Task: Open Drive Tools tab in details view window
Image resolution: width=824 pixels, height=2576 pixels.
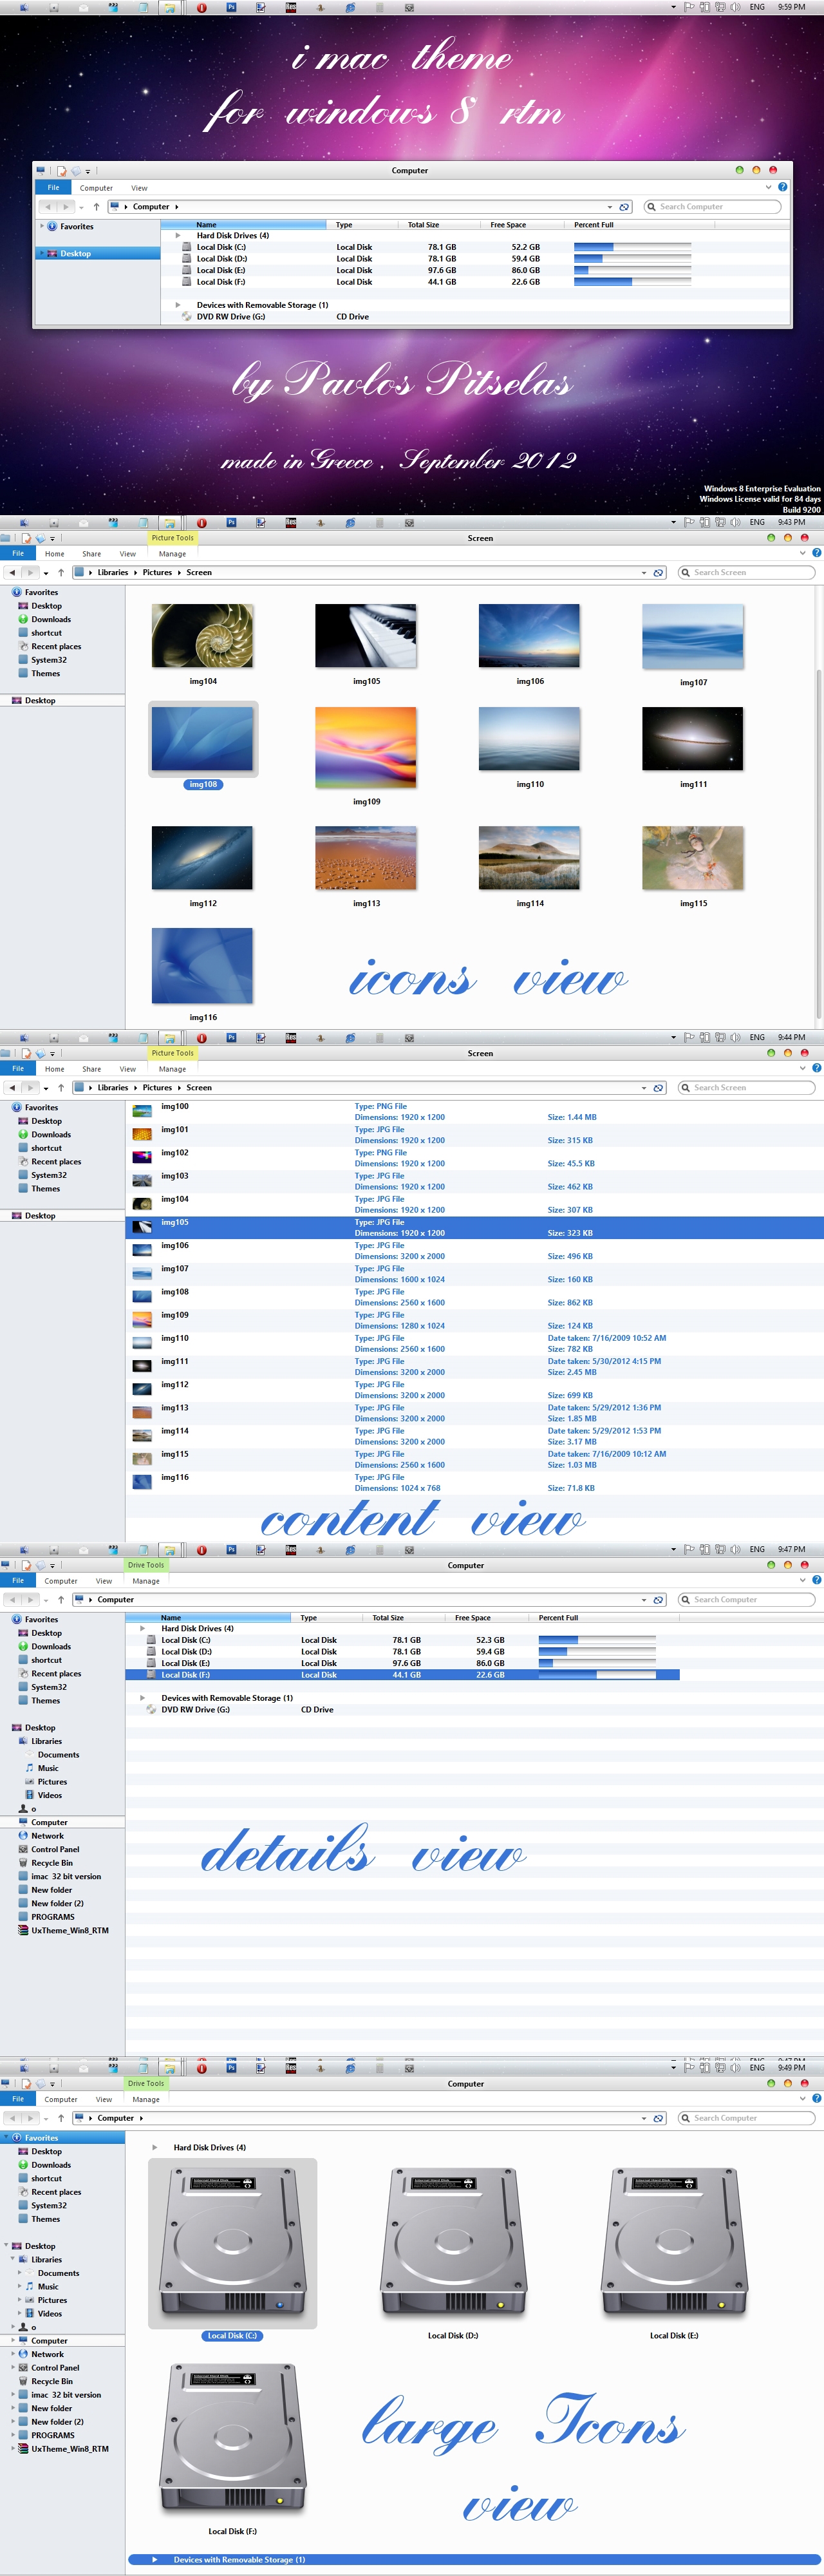Action: point(146,1565)
